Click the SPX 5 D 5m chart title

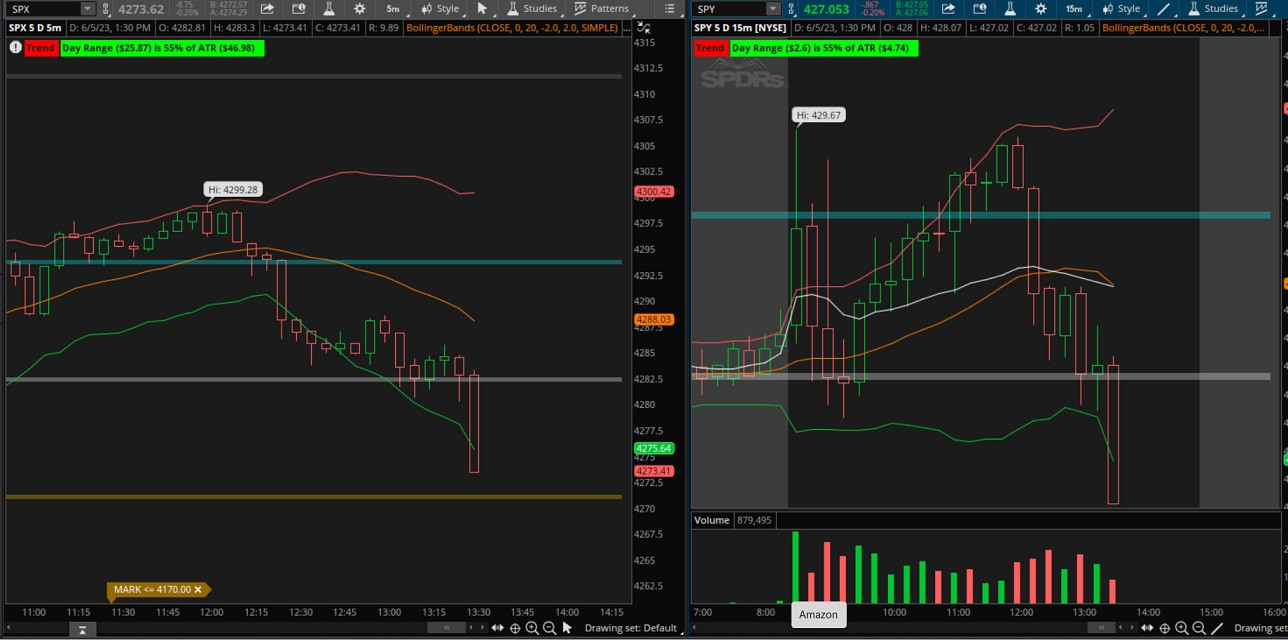(x=35, y=28)
